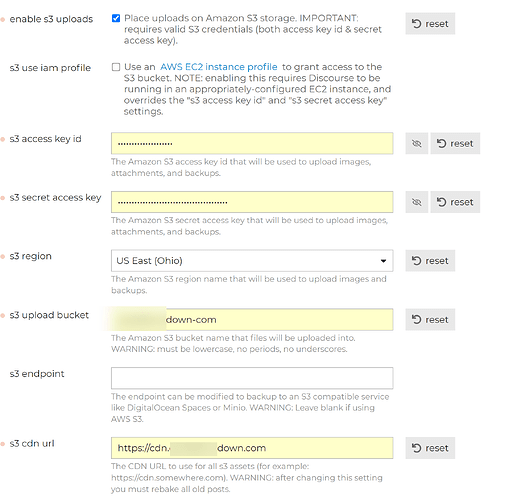Click into the s3 secret access key field
Screen dimensions: 513x500
click(x=252, y=202)
